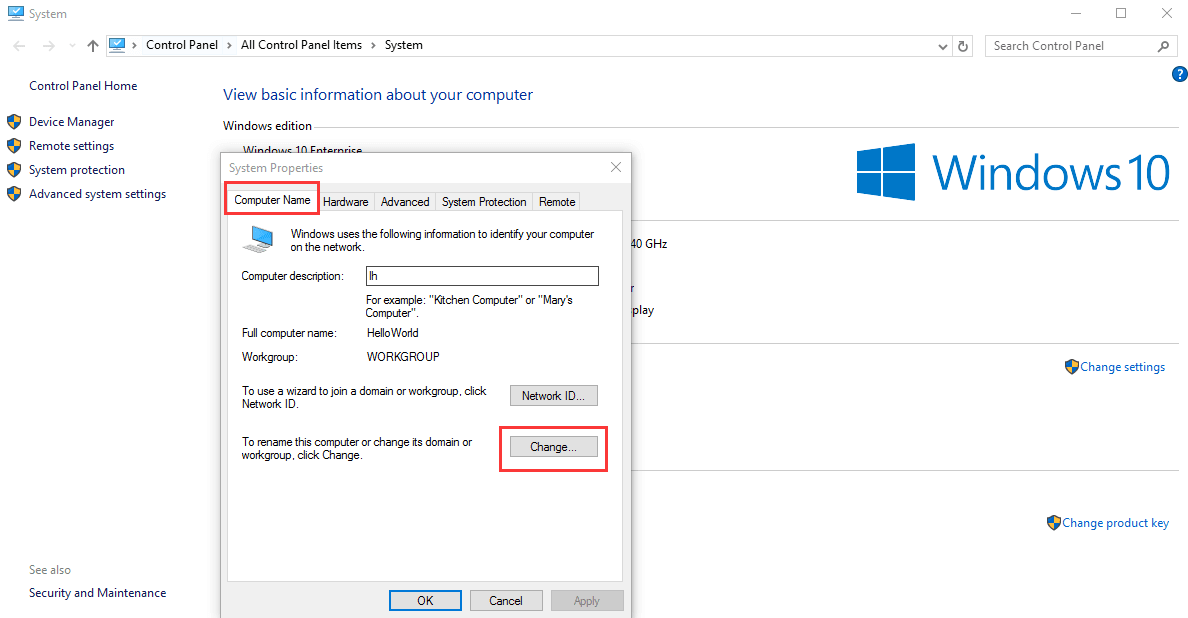Open Advanced system settings link
Screen dimensions: 1188x618
(97, 195)
